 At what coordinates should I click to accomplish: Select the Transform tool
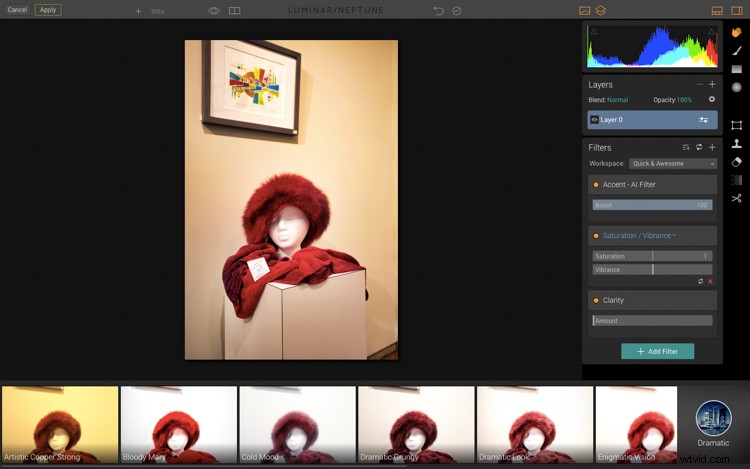(x=737, y=125)
